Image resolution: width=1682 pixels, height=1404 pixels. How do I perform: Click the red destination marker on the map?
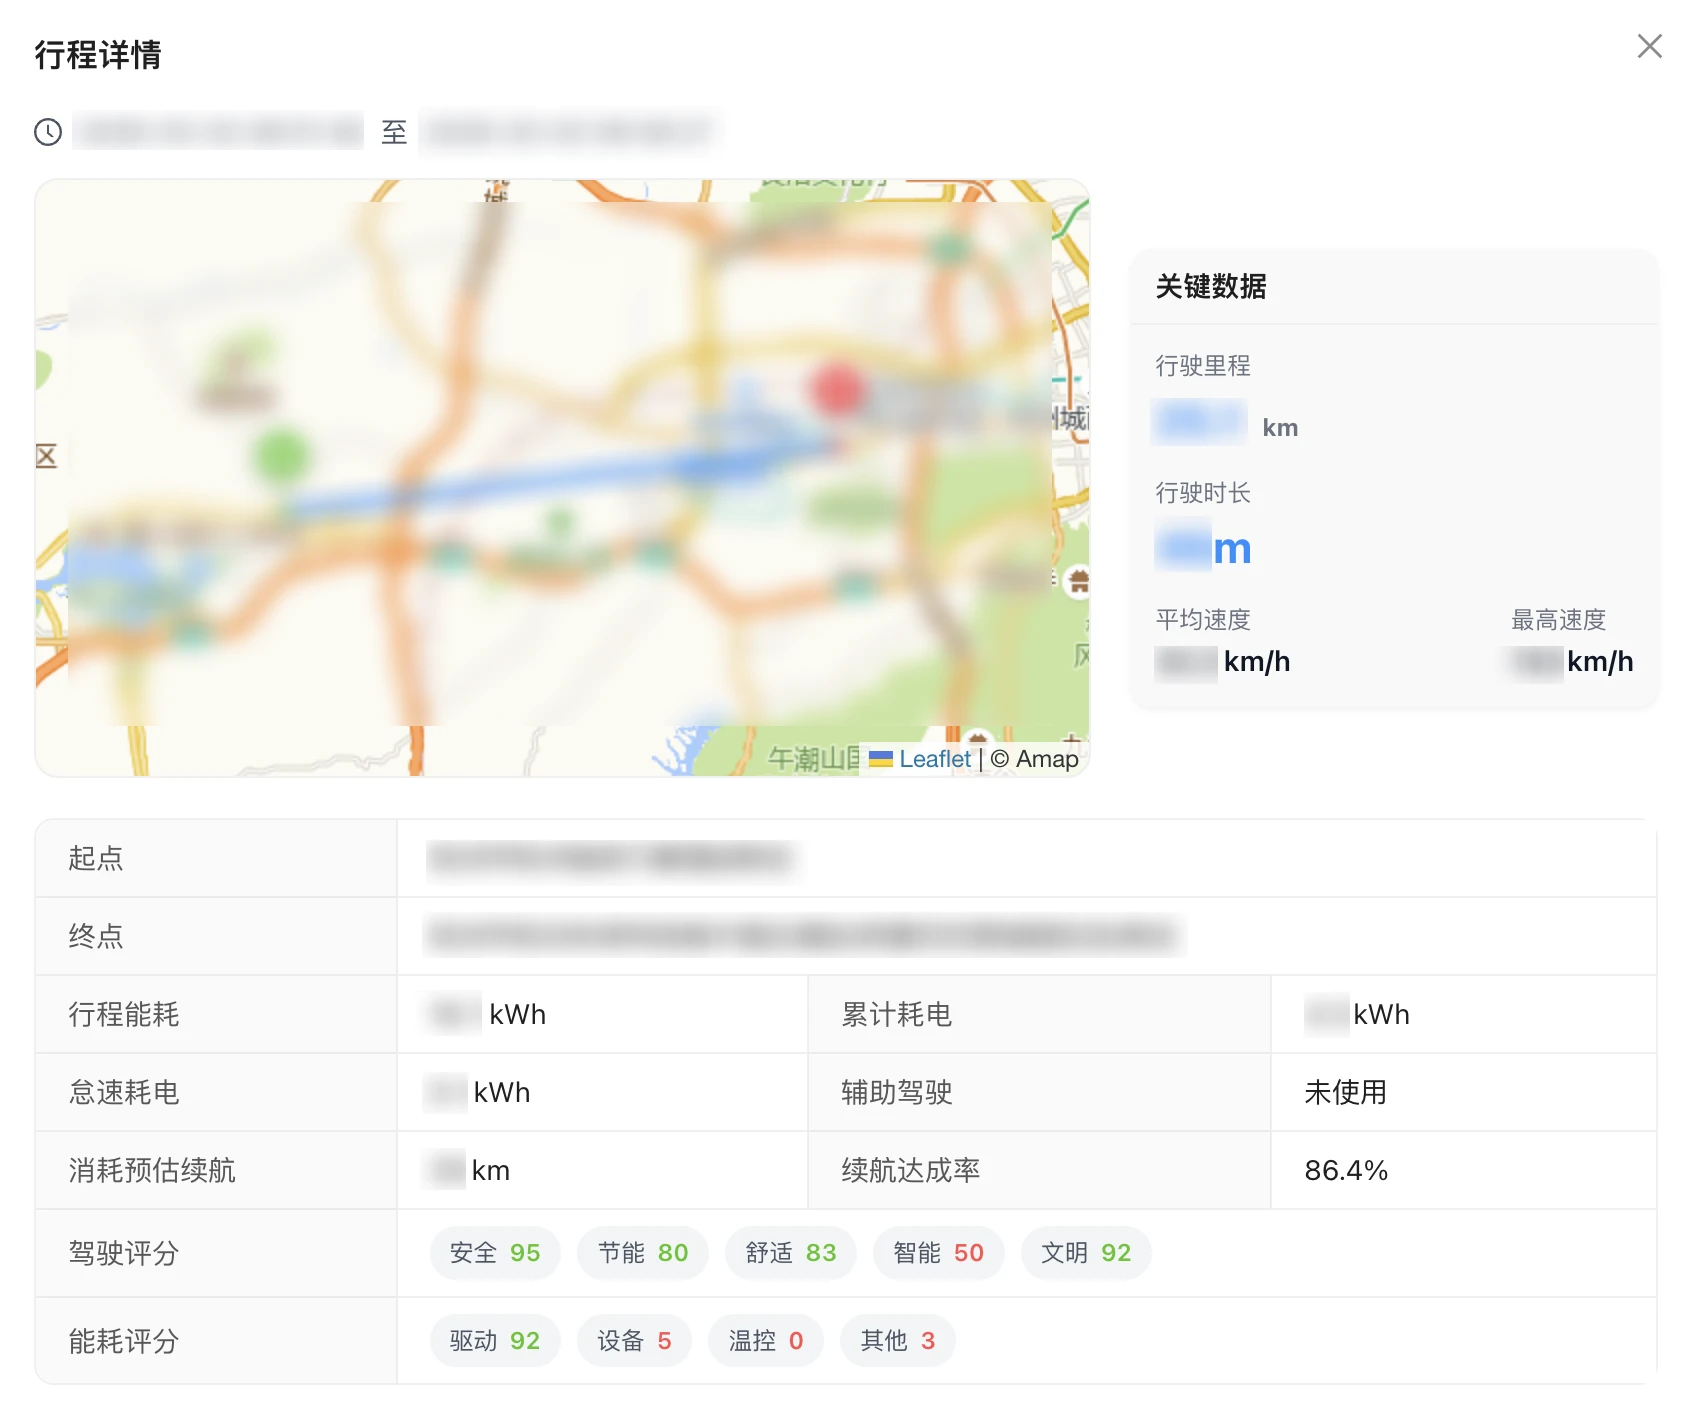(x=838, y=390)
